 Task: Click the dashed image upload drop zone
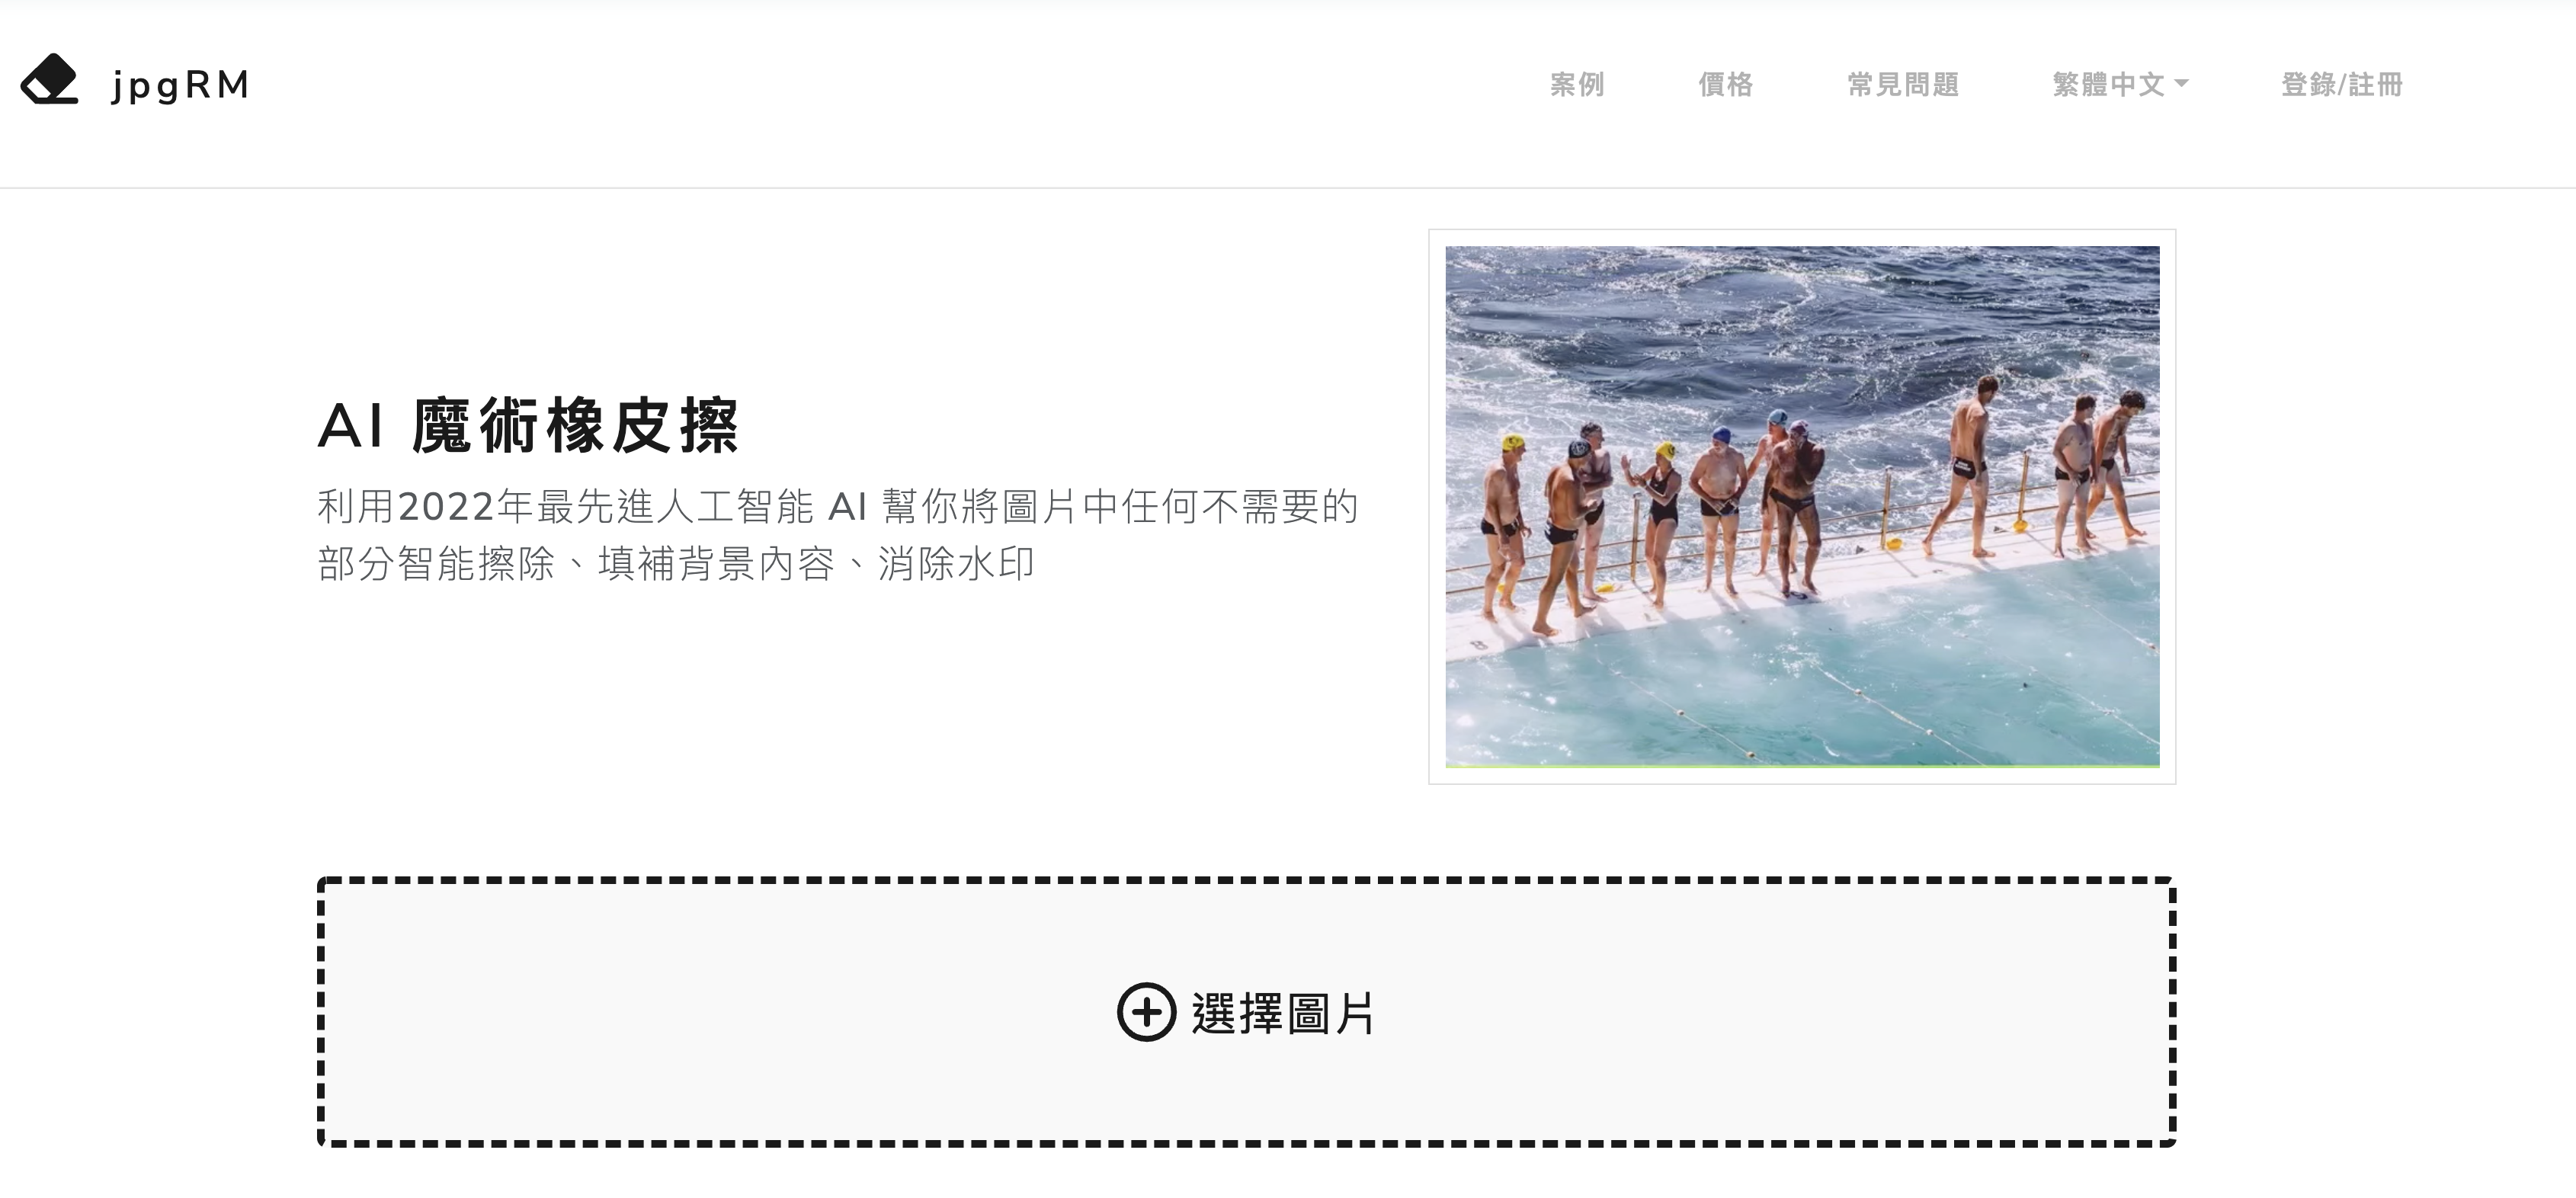[1246, 1012]
